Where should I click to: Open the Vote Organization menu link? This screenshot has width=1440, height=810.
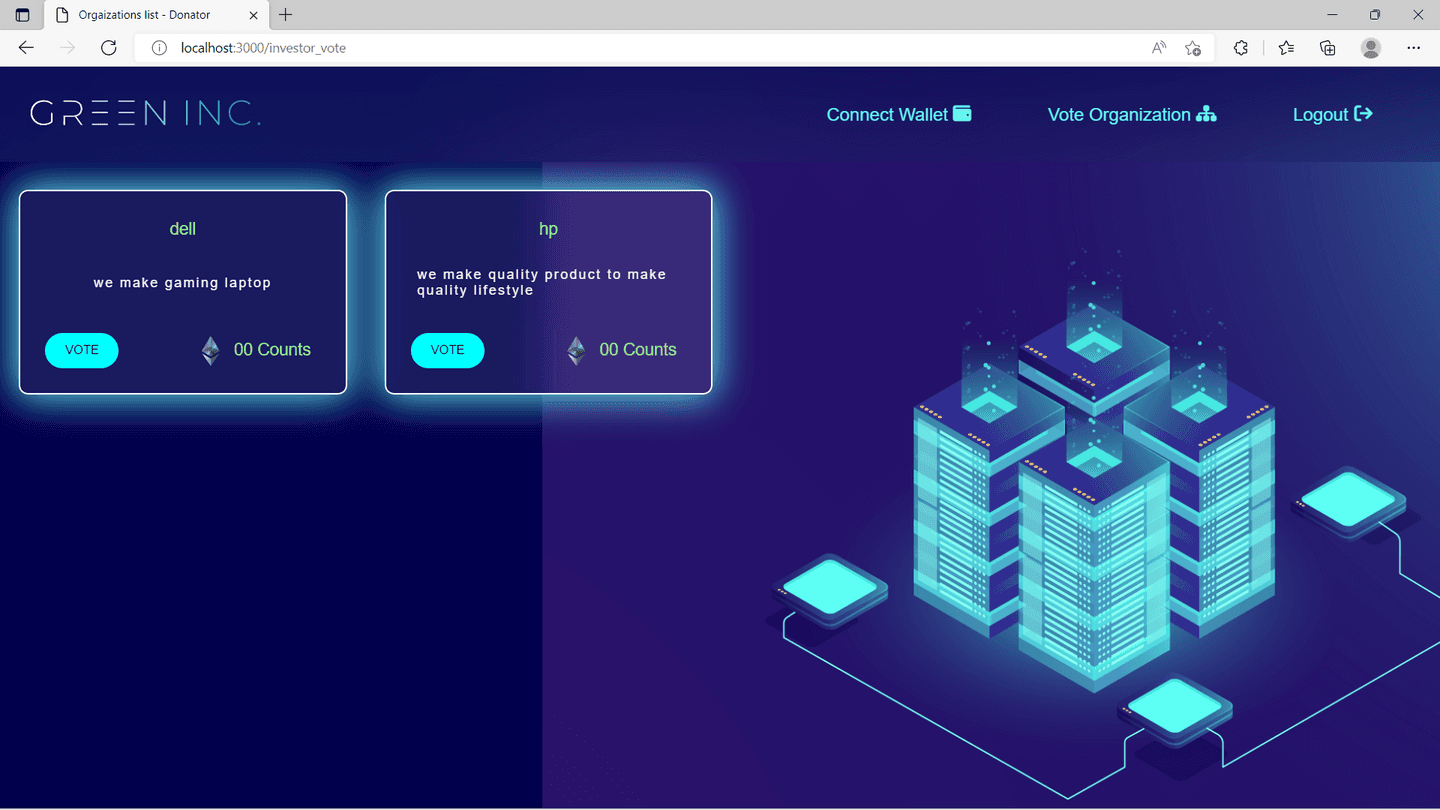(1132, 114)
